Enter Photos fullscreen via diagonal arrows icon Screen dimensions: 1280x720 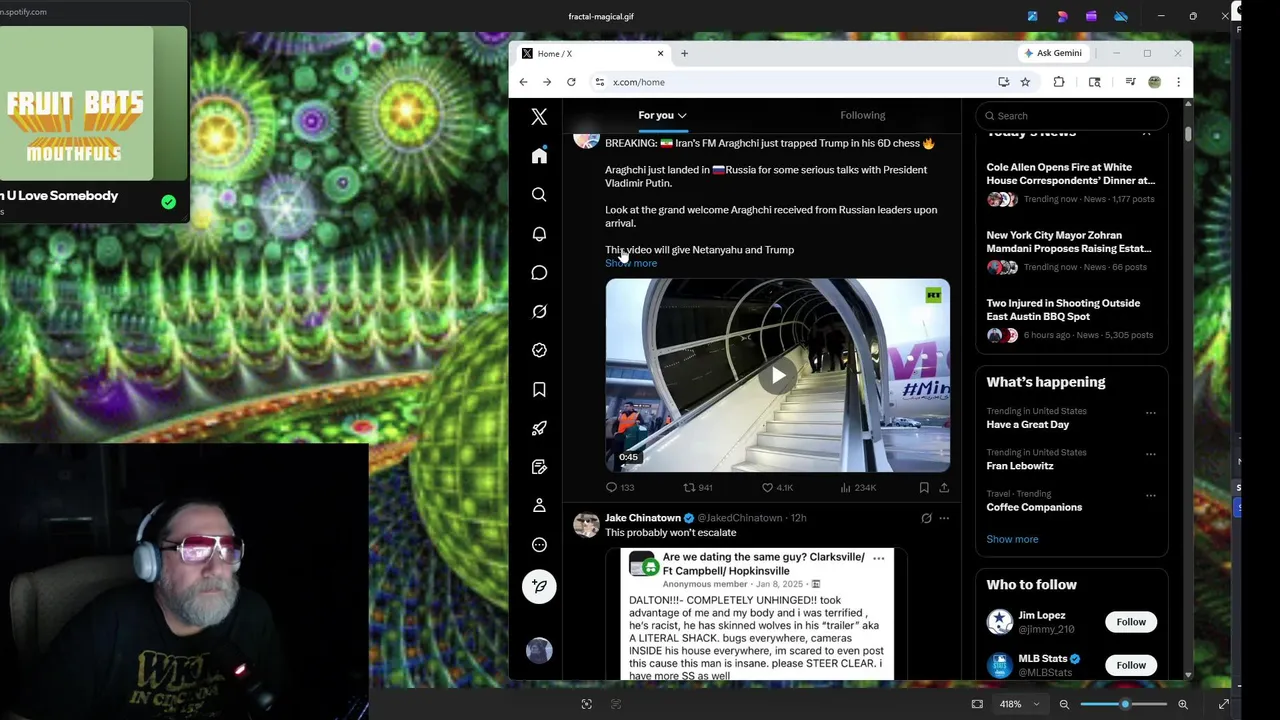(x=1223, y=704)
